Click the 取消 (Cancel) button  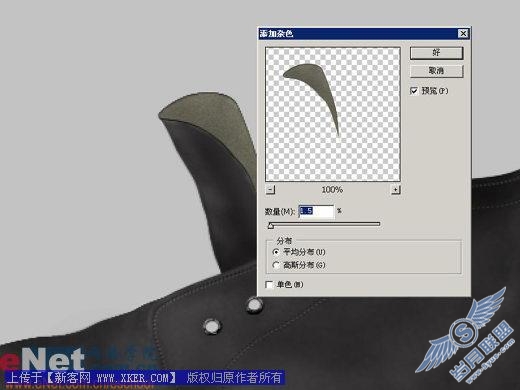pyautogui.click(x=436, y=71)
